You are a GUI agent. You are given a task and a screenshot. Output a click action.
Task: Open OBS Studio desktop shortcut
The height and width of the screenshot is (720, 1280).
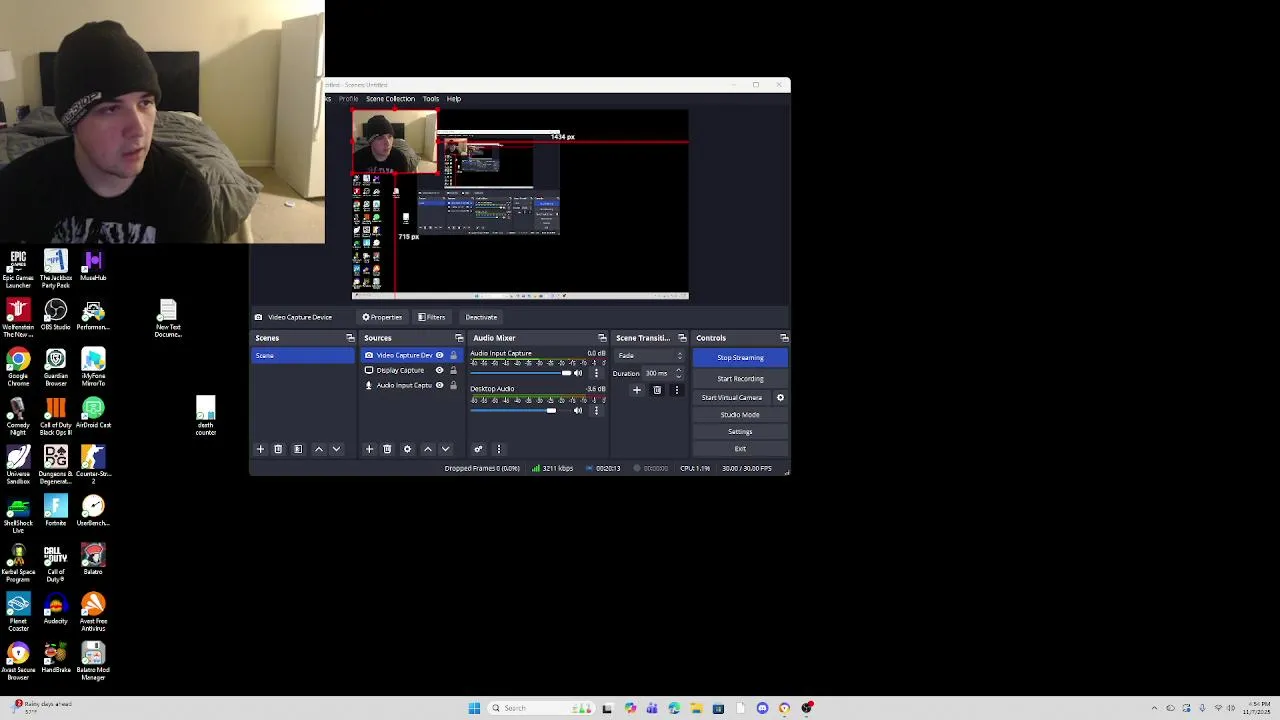pyautogui.click(x=56, y=315)
